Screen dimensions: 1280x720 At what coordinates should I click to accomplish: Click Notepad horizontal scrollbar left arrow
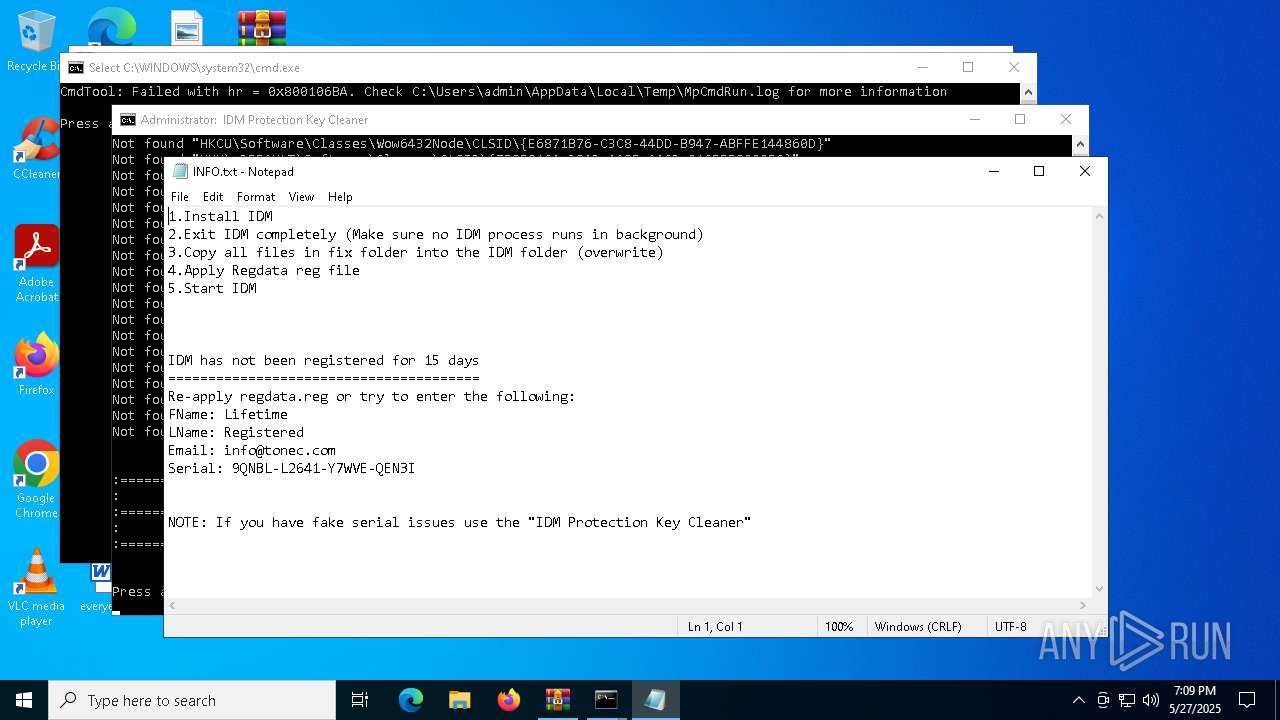click(x=172, y=606)
